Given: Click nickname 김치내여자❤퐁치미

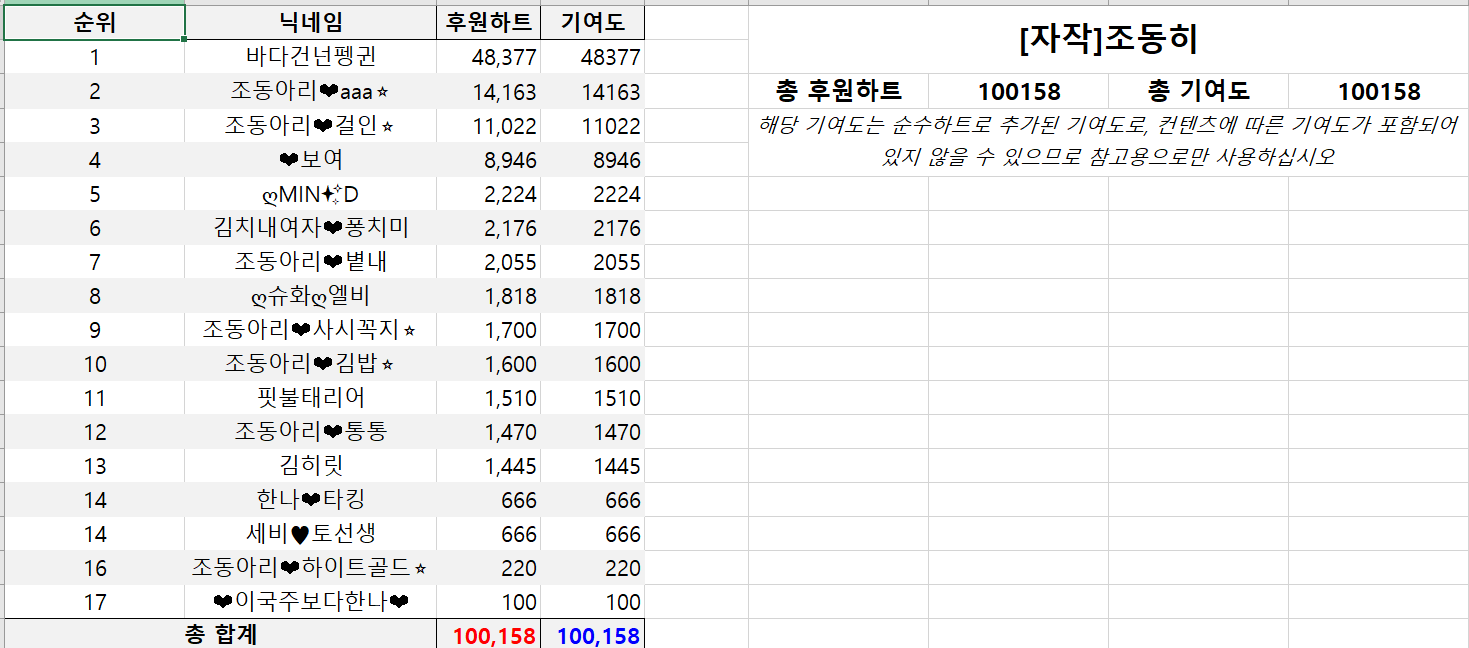Looking at the screenshot, I should [x=306, y=227].
